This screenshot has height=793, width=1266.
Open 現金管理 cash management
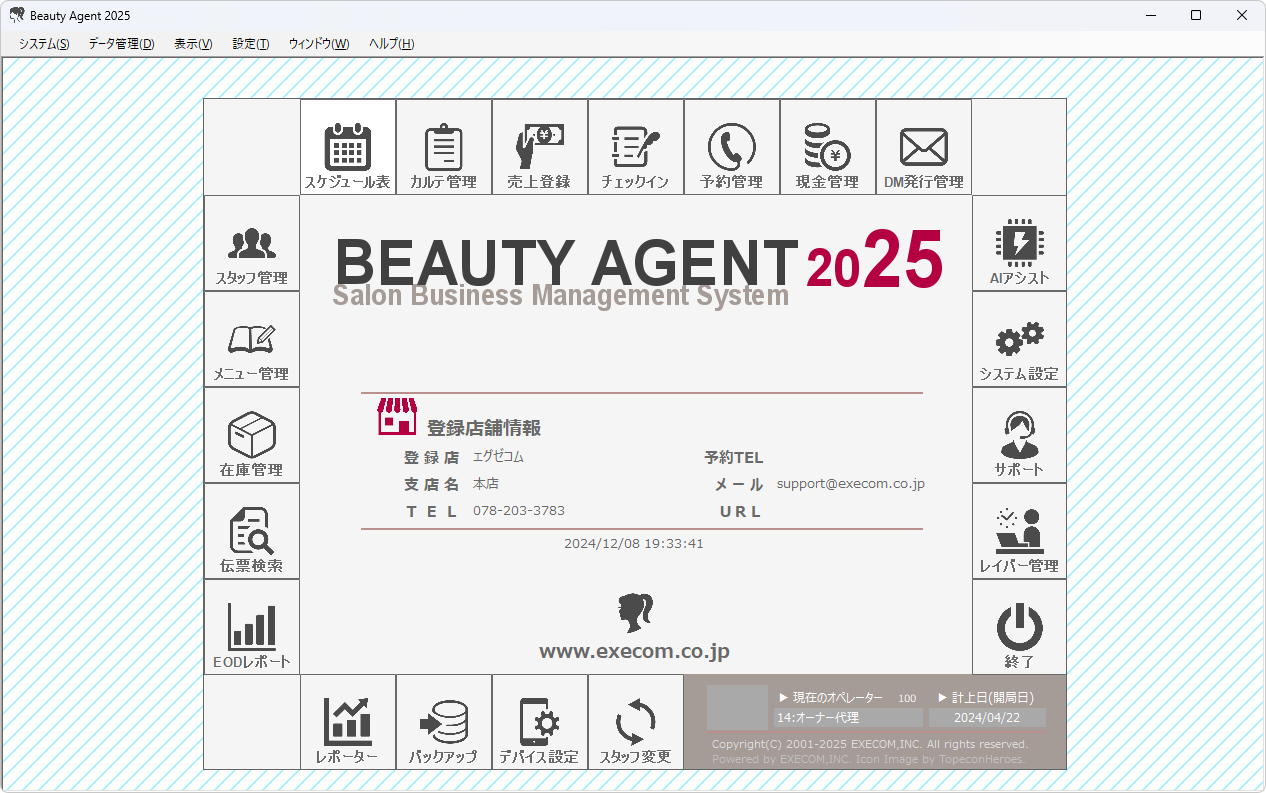828,148
